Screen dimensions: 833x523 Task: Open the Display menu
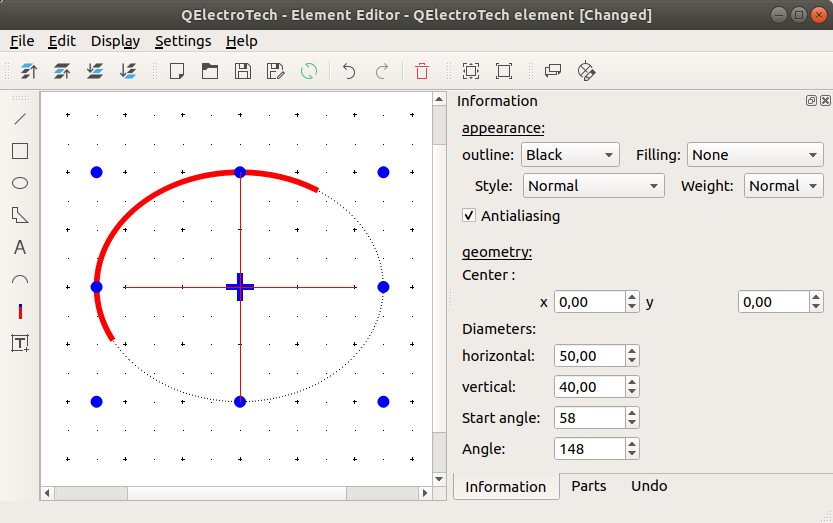pos(115,41)
